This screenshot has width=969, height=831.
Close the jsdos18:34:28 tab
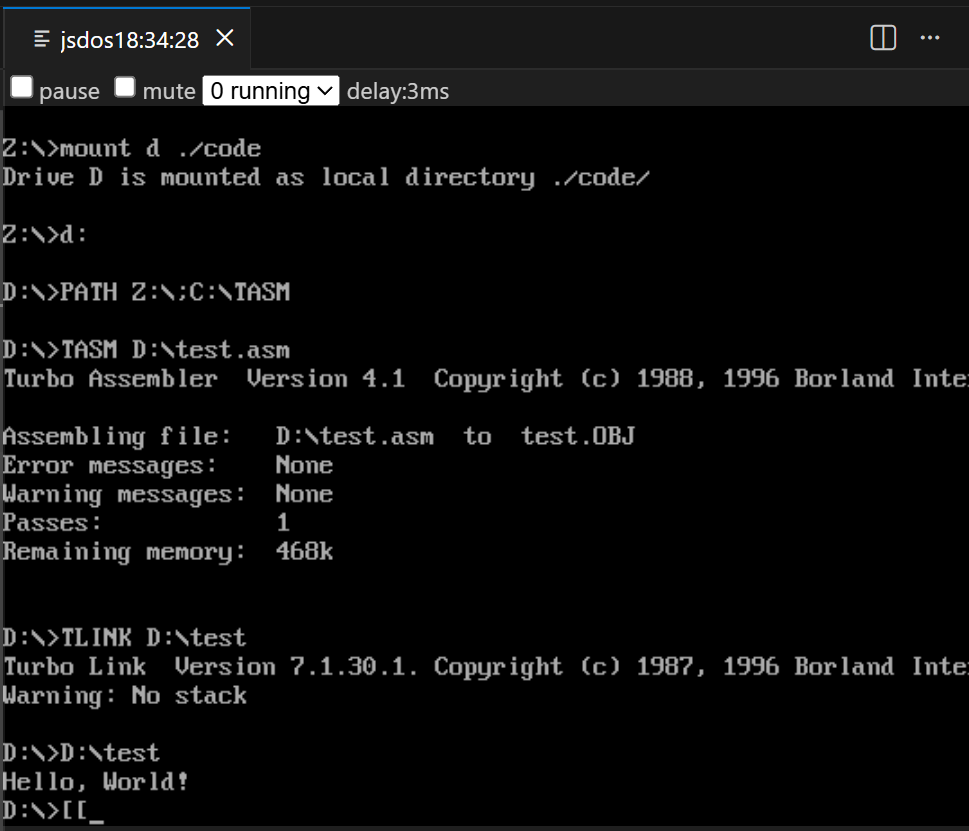(x=225, y=38)
